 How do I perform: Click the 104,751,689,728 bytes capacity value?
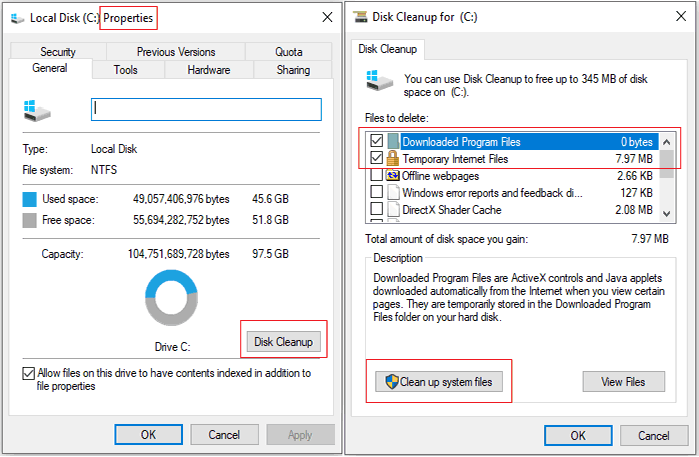coord(178,254)
